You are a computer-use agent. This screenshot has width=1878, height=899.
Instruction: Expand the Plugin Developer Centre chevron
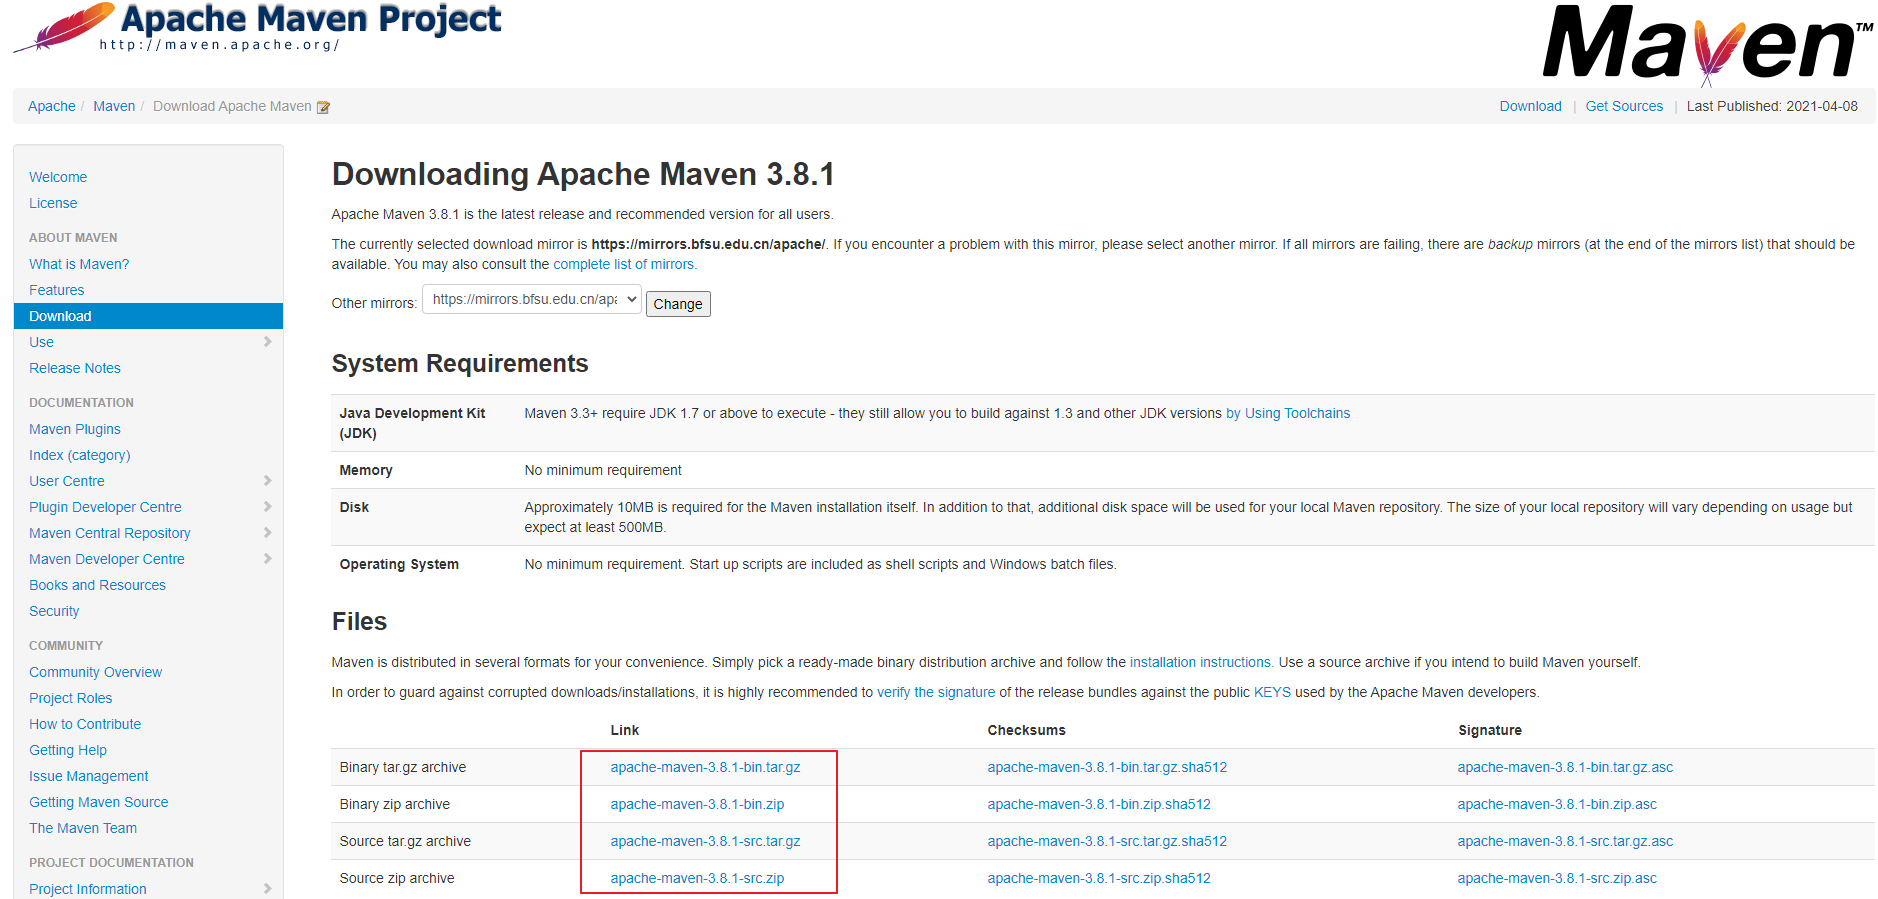267,507
